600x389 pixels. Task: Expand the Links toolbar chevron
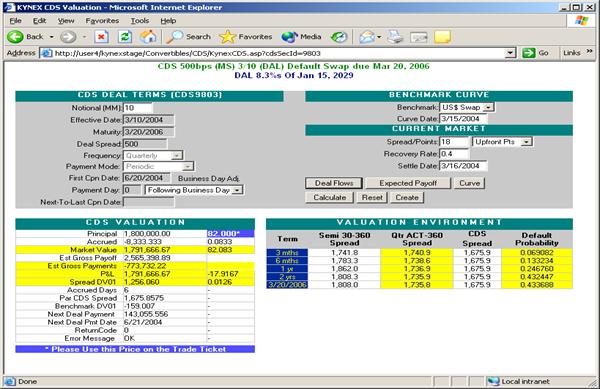pyautogui.click(x=589, y=51)
